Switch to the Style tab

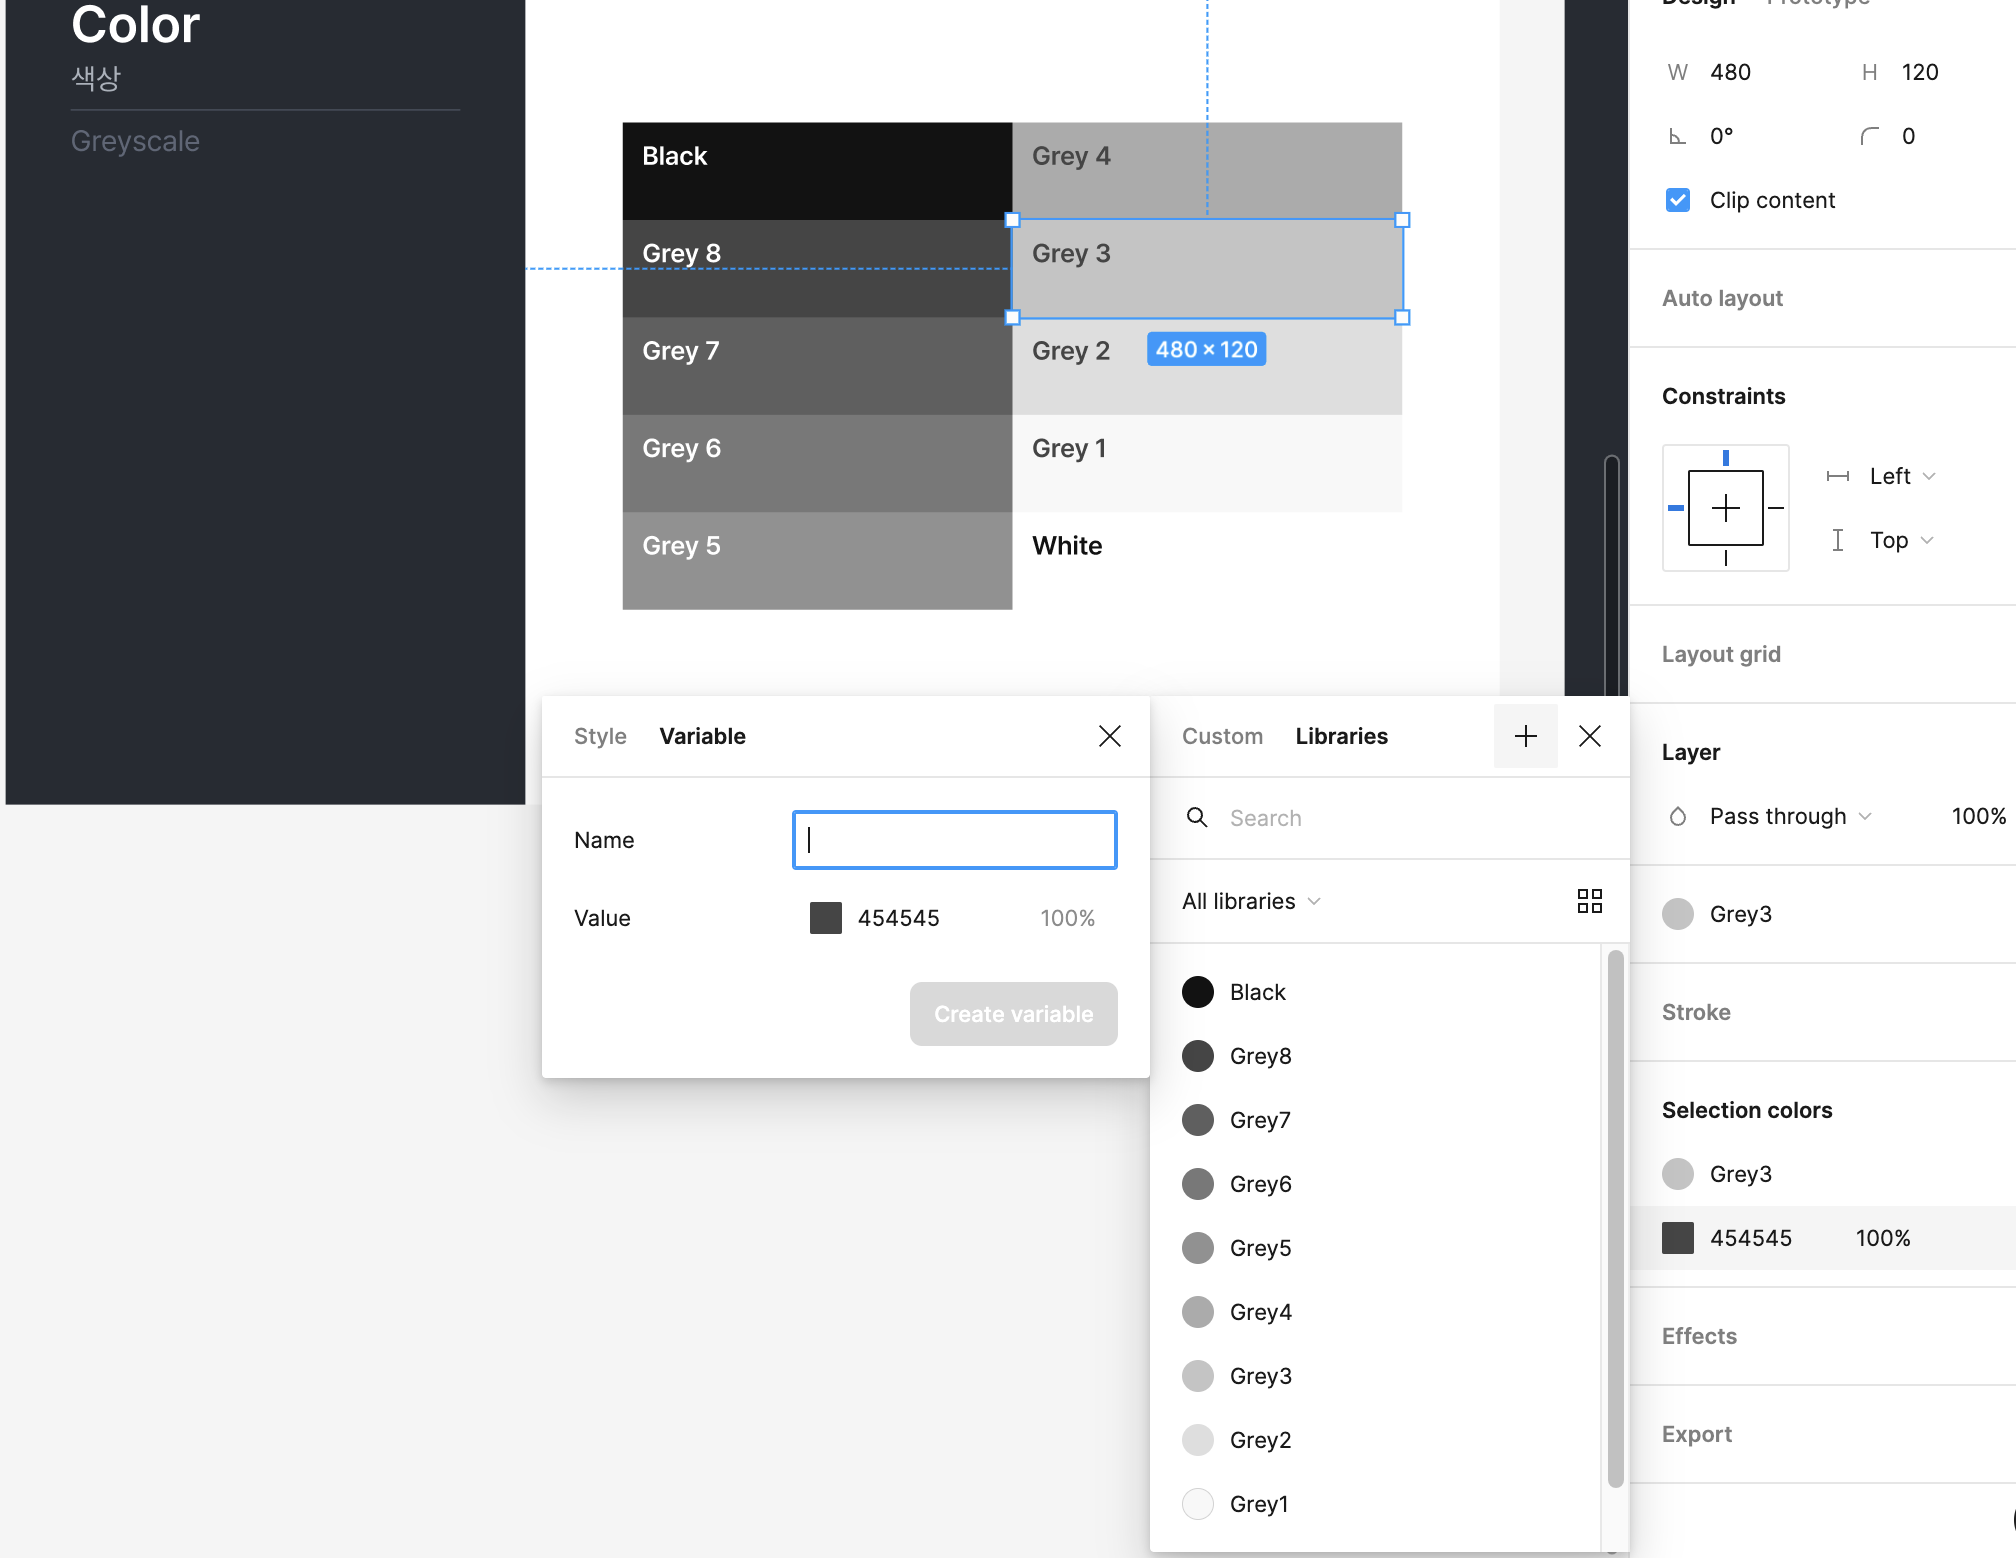(x=600, y=737)
